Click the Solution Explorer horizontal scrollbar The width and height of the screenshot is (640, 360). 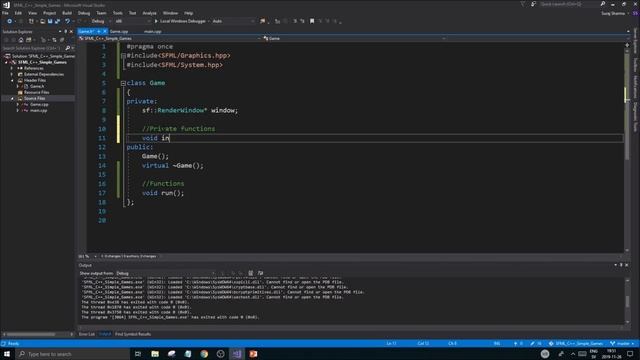click(37, 334)
